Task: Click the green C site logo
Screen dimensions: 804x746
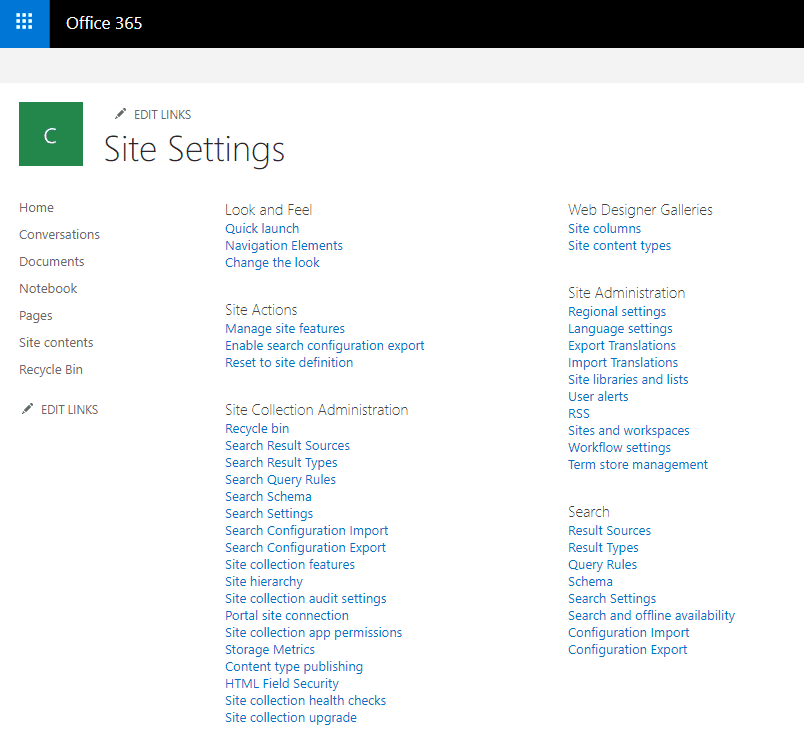Action: pos(51,134)
